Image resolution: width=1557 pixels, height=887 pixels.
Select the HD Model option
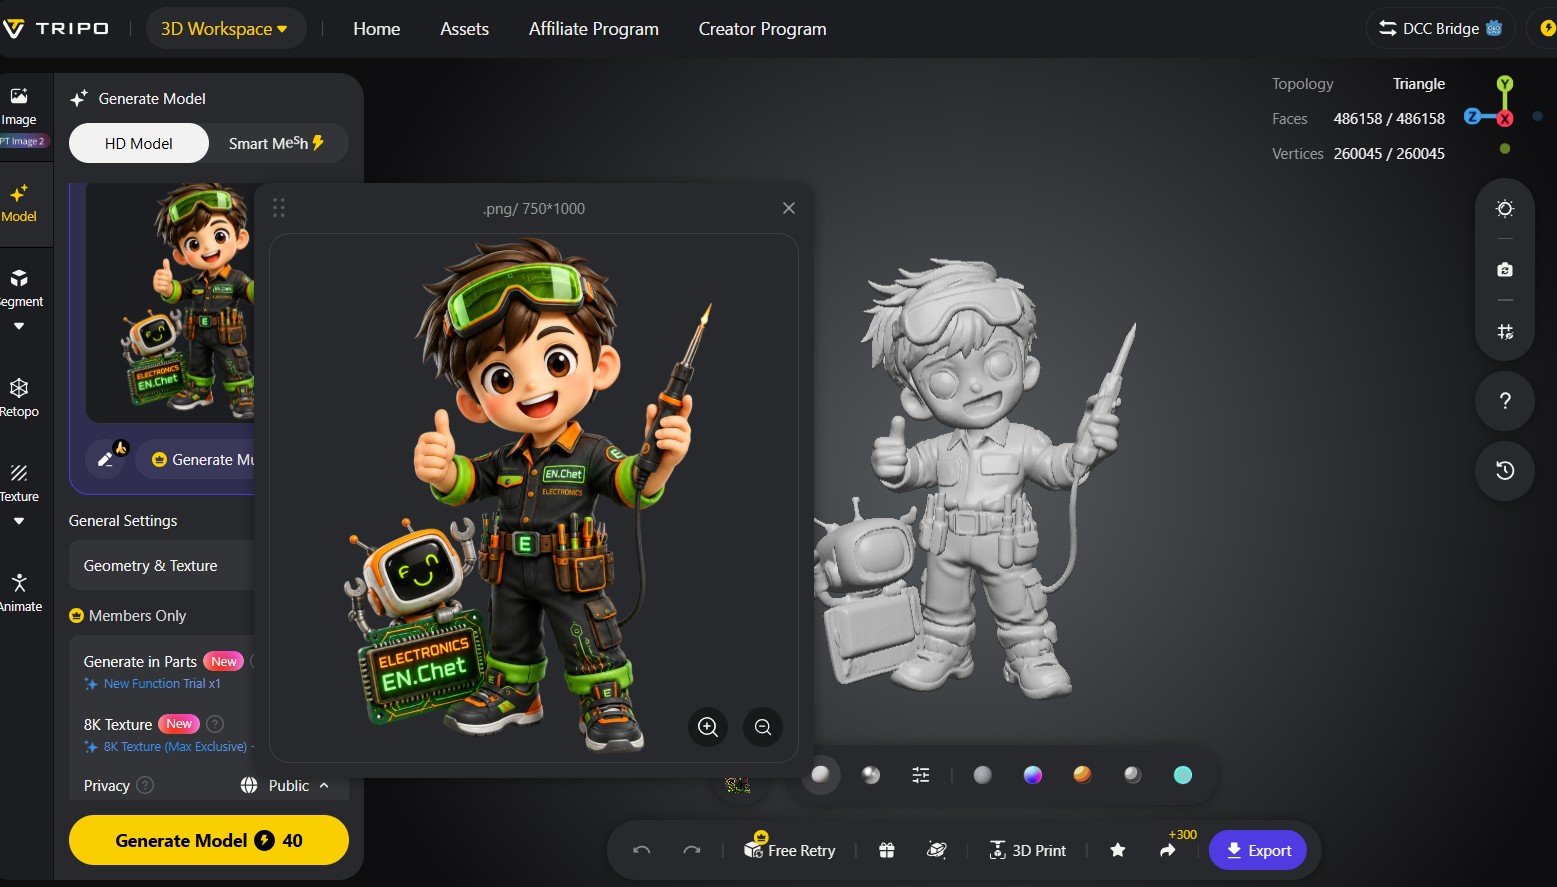[x=139, y=143]
